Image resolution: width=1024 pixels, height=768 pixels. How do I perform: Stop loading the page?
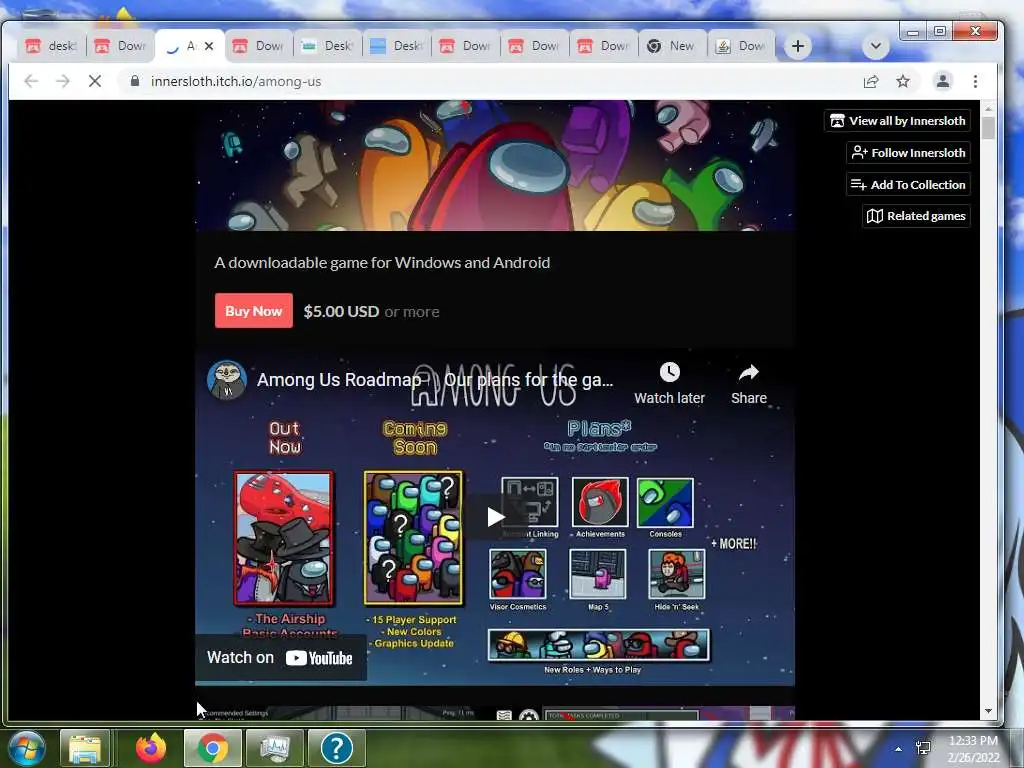pos(95,81)
